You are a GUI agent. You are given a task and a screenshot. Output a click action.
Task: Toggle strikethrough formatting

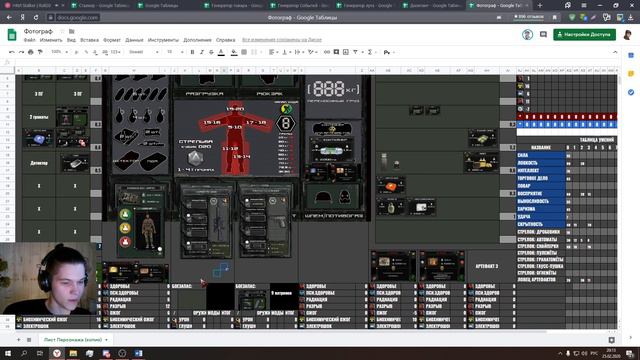pos(211,52)
